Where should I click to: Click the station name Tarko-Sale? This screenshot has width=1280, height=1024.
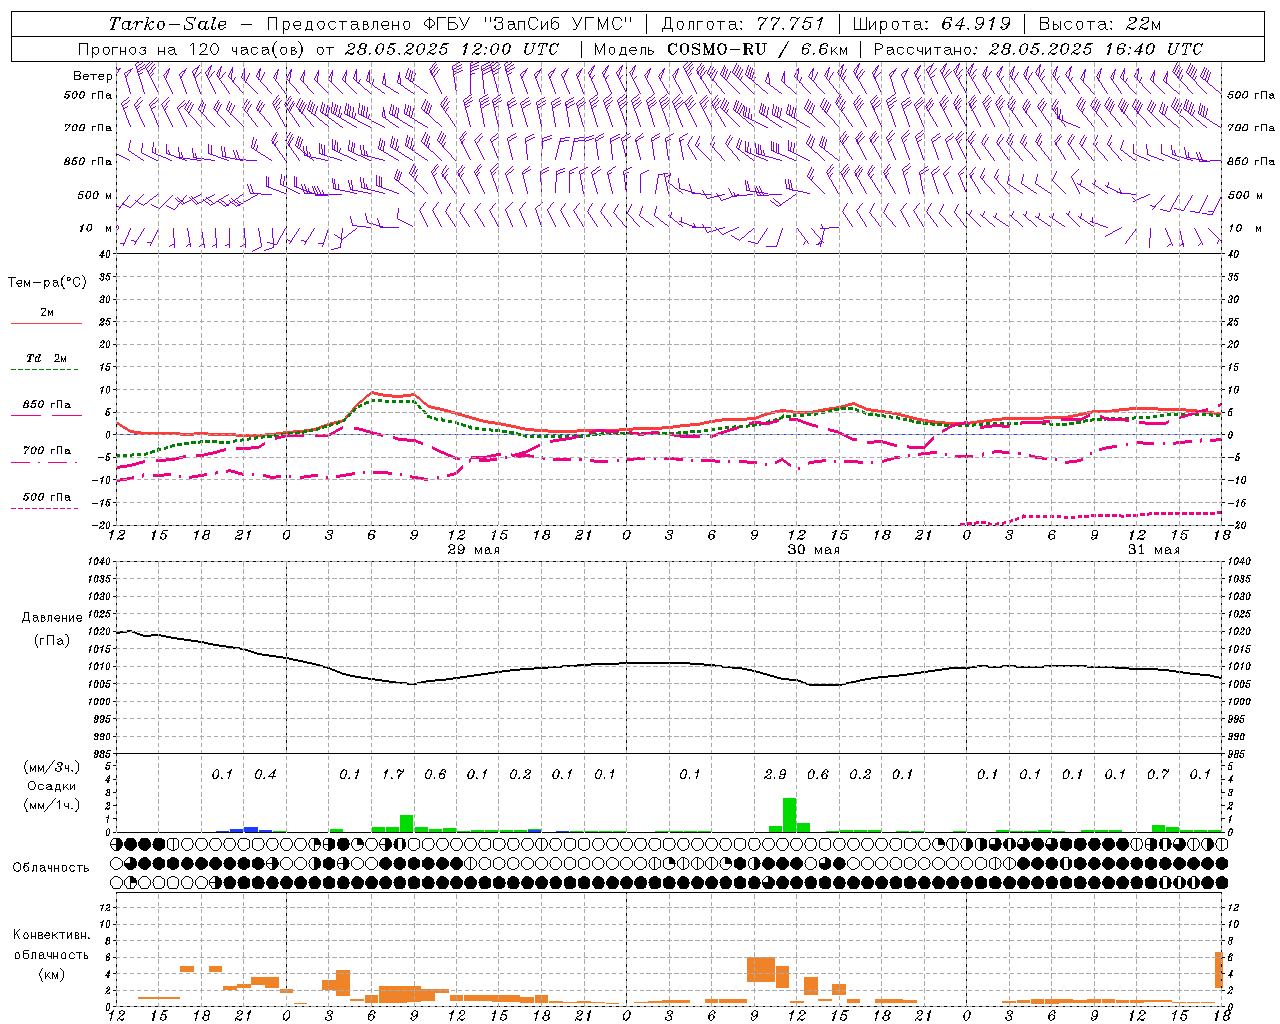(x=168, y=24)
